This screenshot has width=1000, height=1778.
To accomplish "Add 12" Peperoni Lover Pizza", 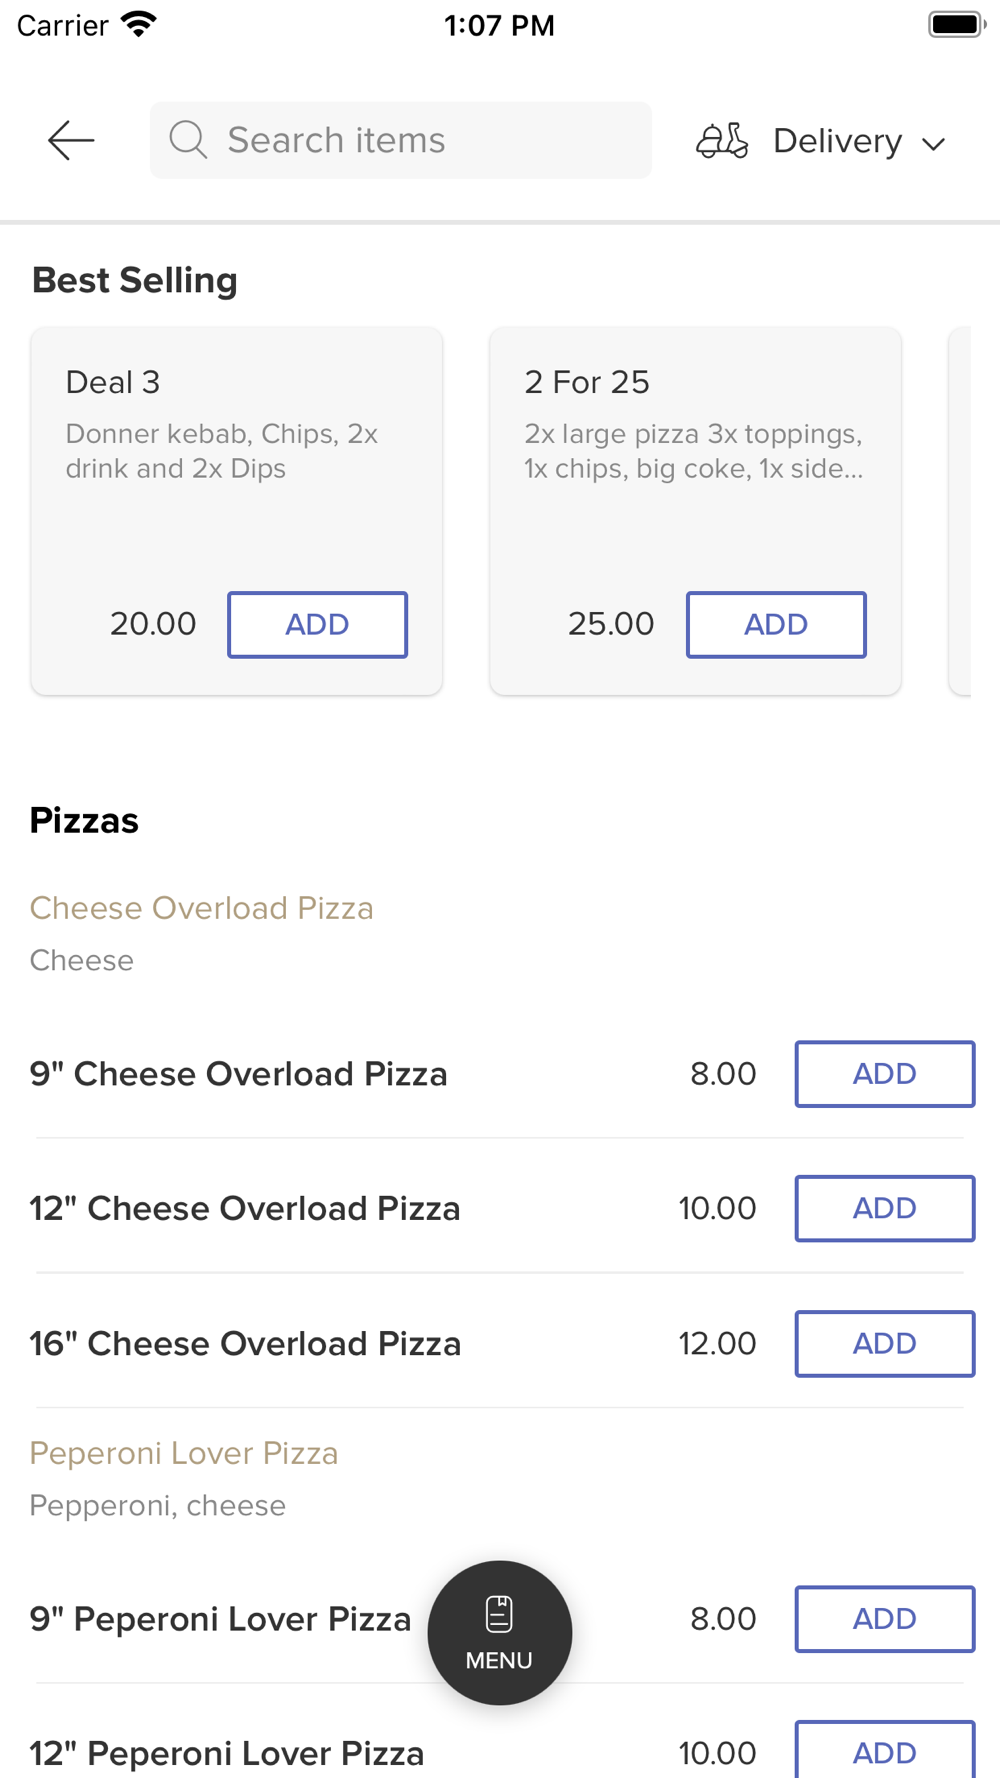I will coord(884,1752).
